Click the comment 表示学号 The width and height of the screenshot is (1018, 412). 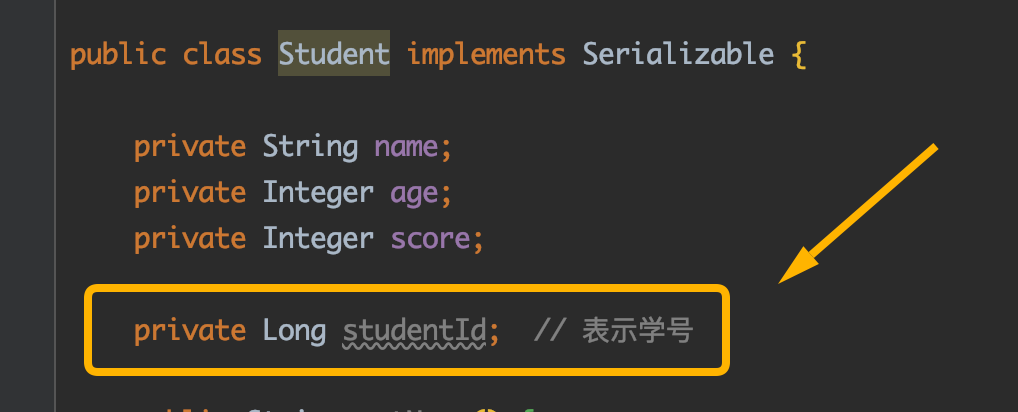click(638, 330)
